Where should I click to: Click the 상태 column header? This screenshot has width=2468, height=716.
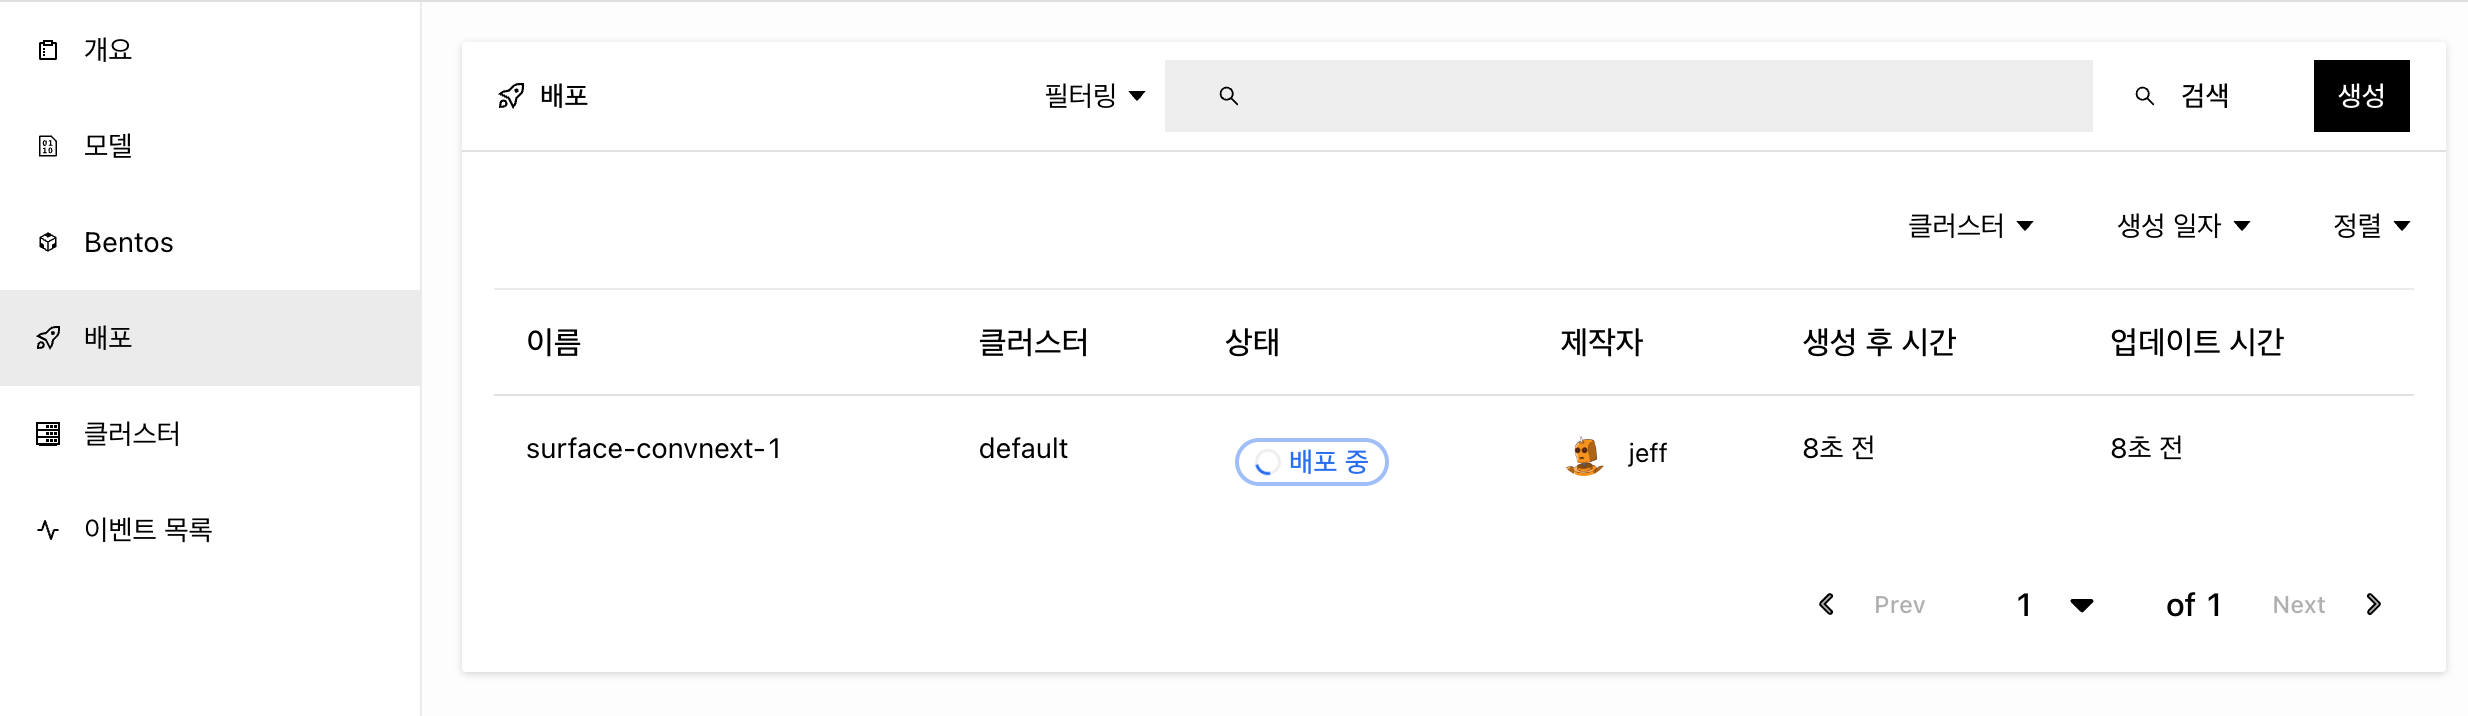[1252, 343]
